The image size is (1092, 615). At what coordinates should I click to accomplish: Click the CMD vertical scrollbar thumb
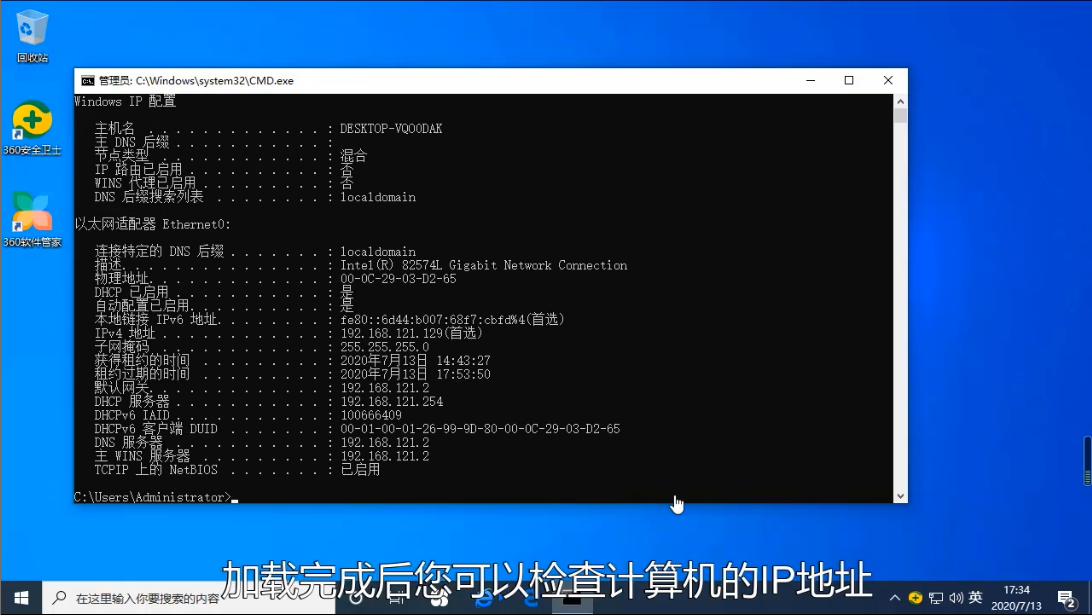[900, 116]
